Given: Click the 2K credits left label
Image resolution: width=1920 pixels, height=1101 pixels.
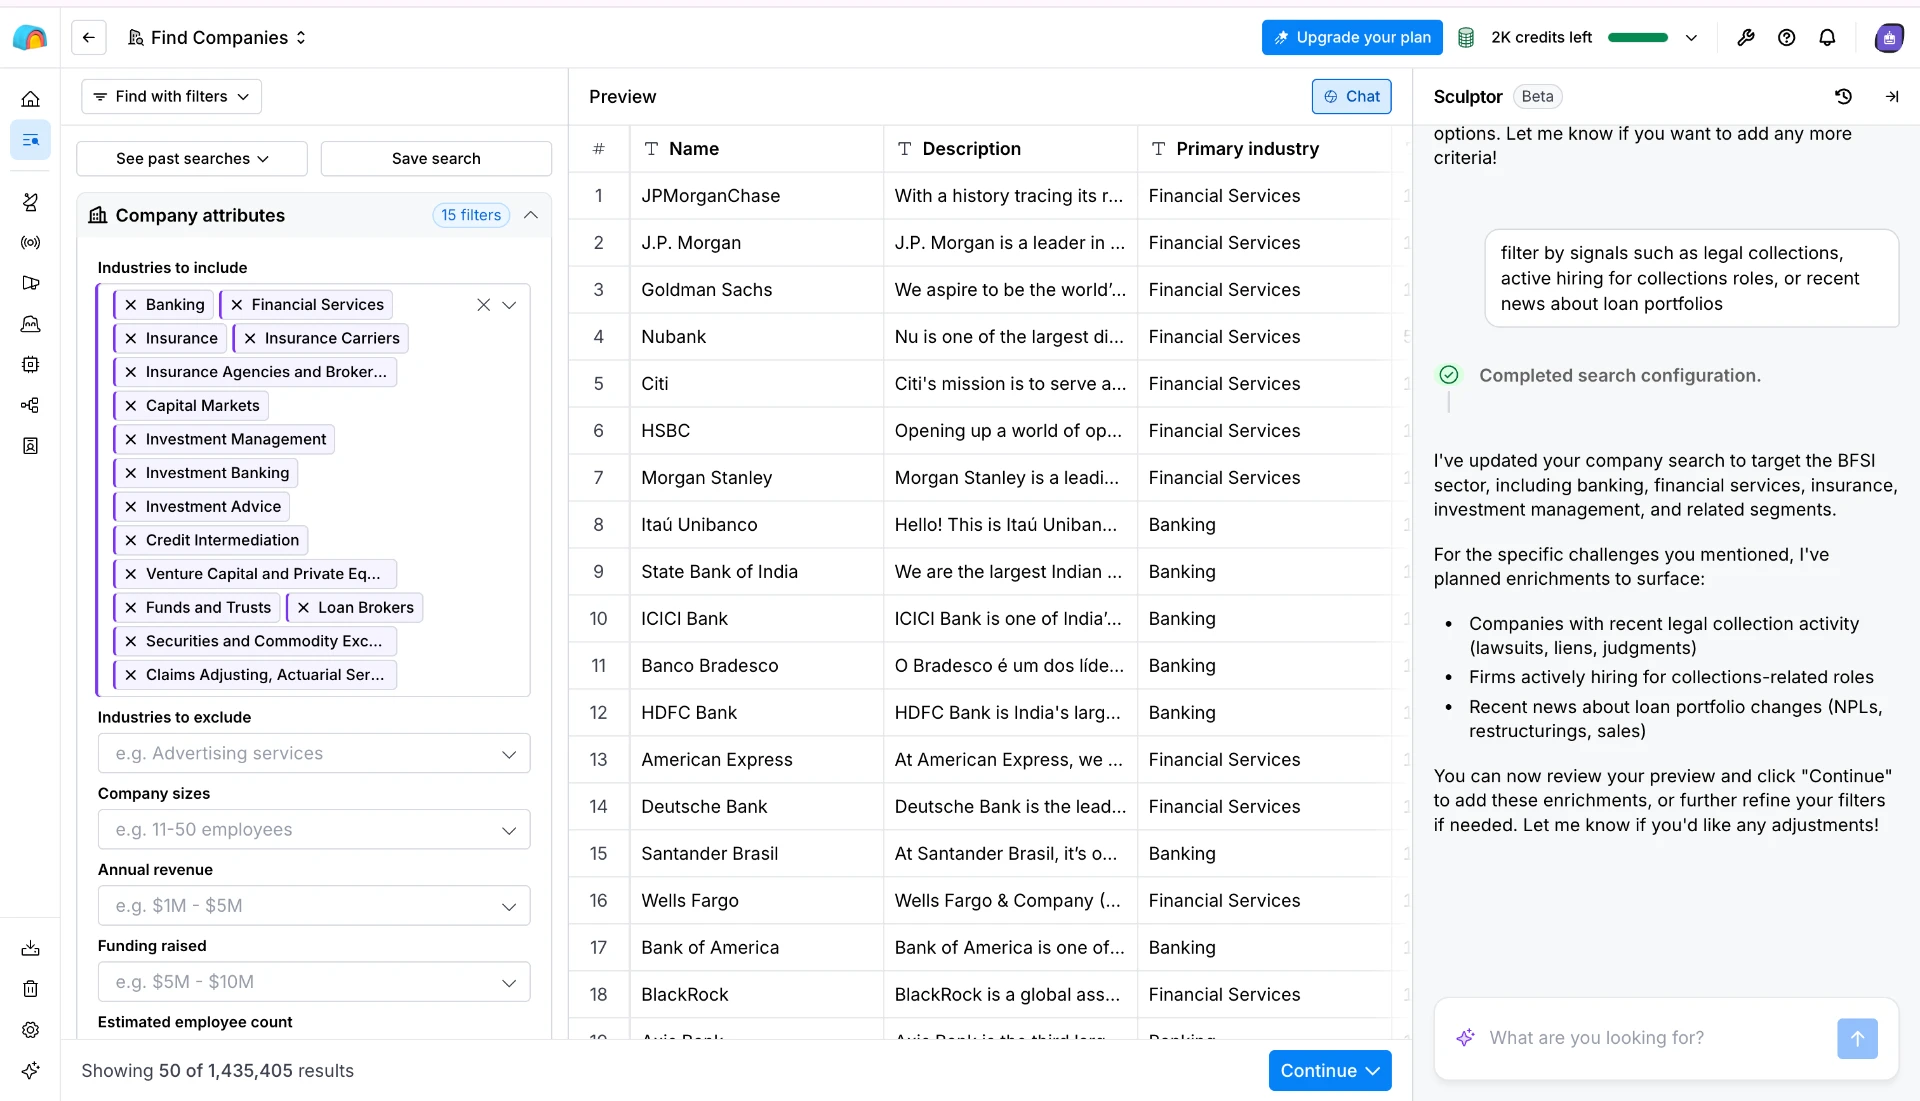Looking at the screenshot, I should pyautogui.click(x=1541, y=38).
